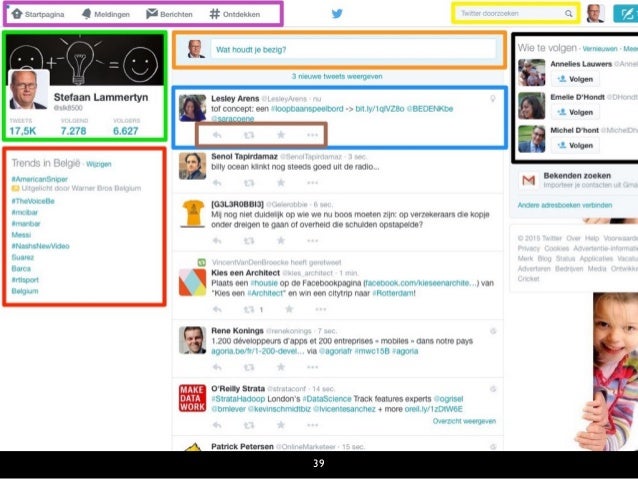The width and height of the screenshot is (638, 479).
Task: Open more options on the [G3L3R0BBI3] tweet
Action: [x=312, y=241]
